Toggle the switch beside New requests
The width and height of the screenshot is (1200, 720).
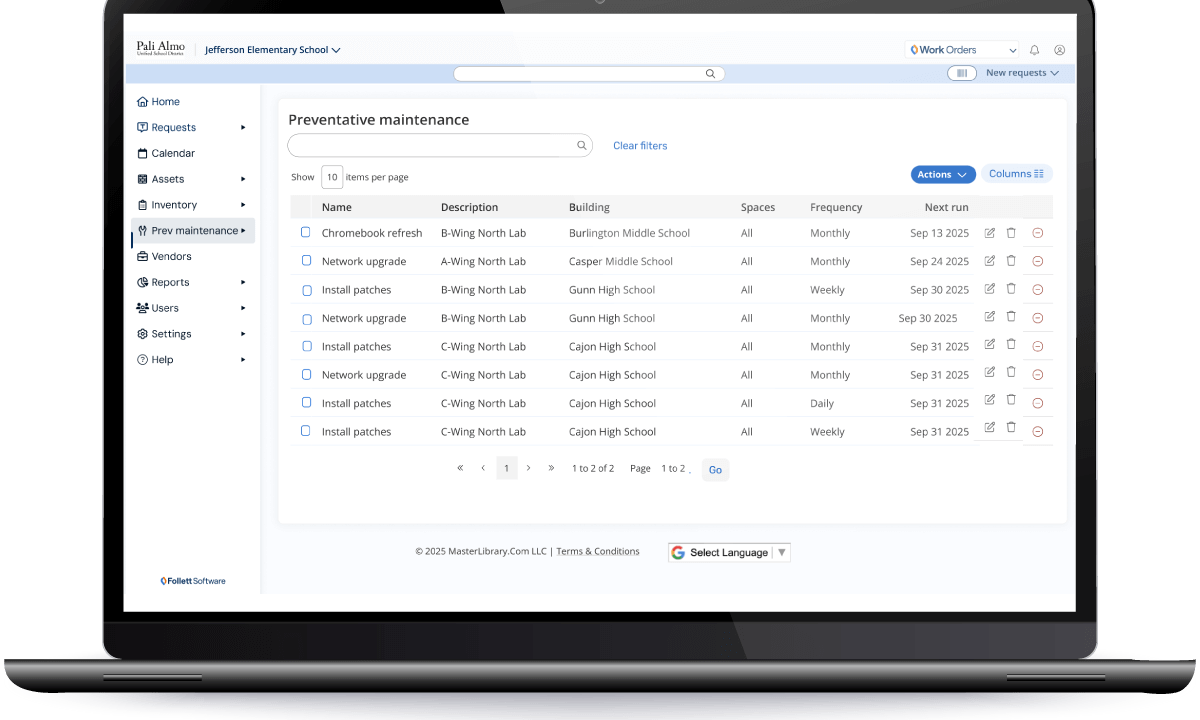pyautogui.click(x=961, y=73)
